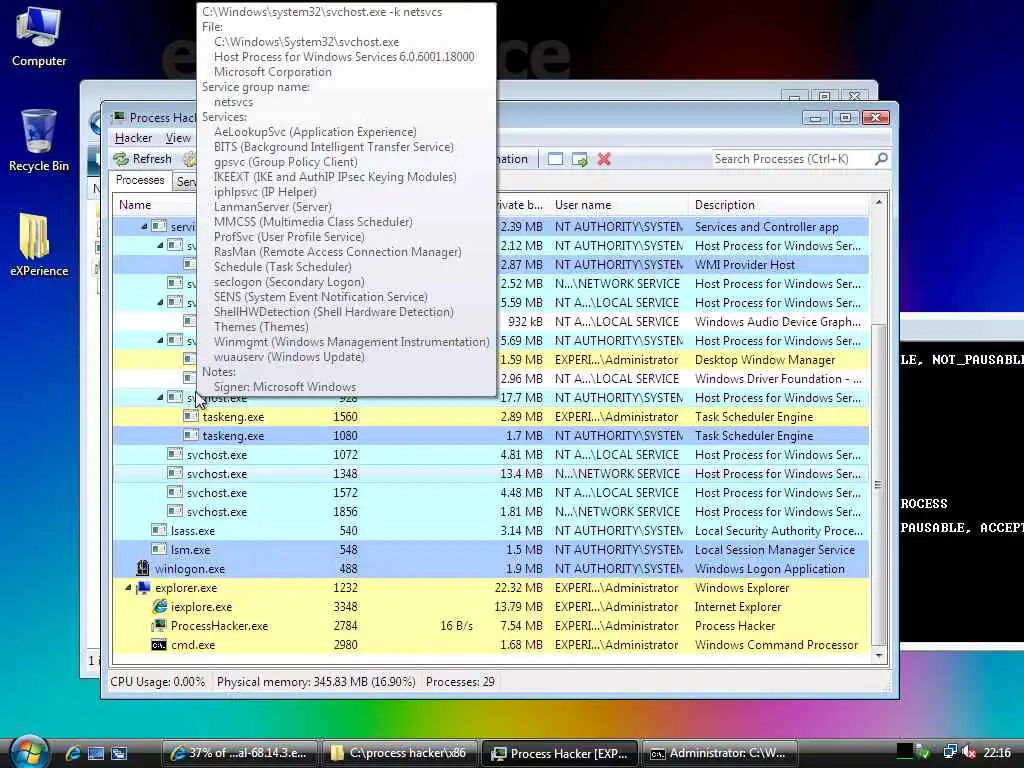
Task: Sort by the Private b... column header
Action: coord(520,205)
